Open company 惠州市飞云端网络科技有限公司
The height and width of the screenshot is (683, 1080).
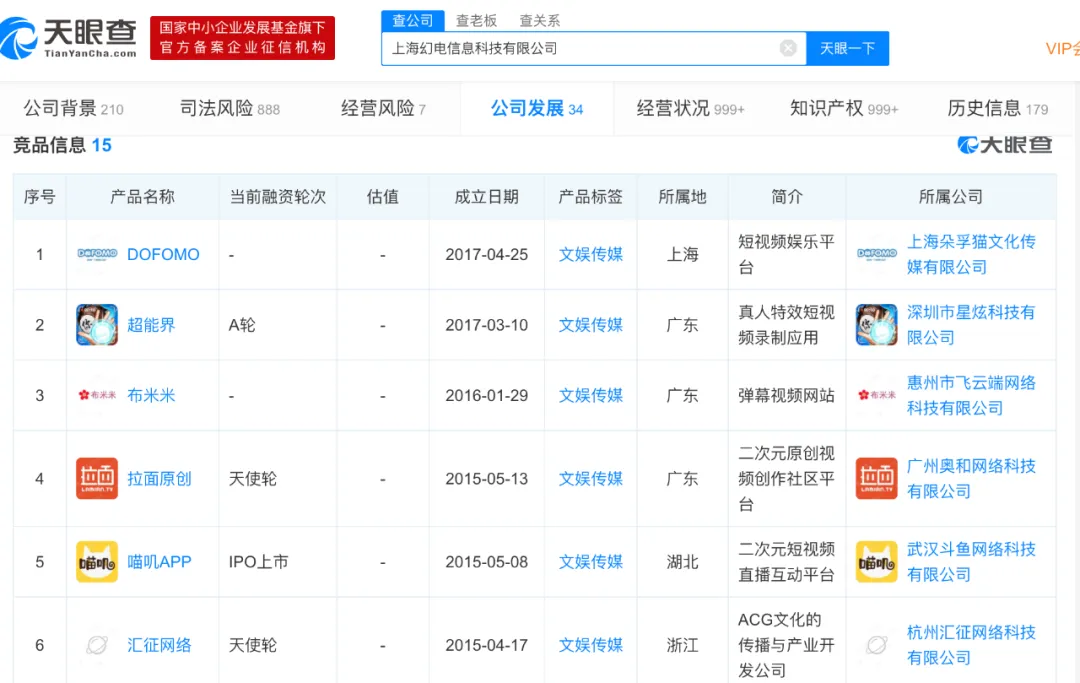click(971, 395)
